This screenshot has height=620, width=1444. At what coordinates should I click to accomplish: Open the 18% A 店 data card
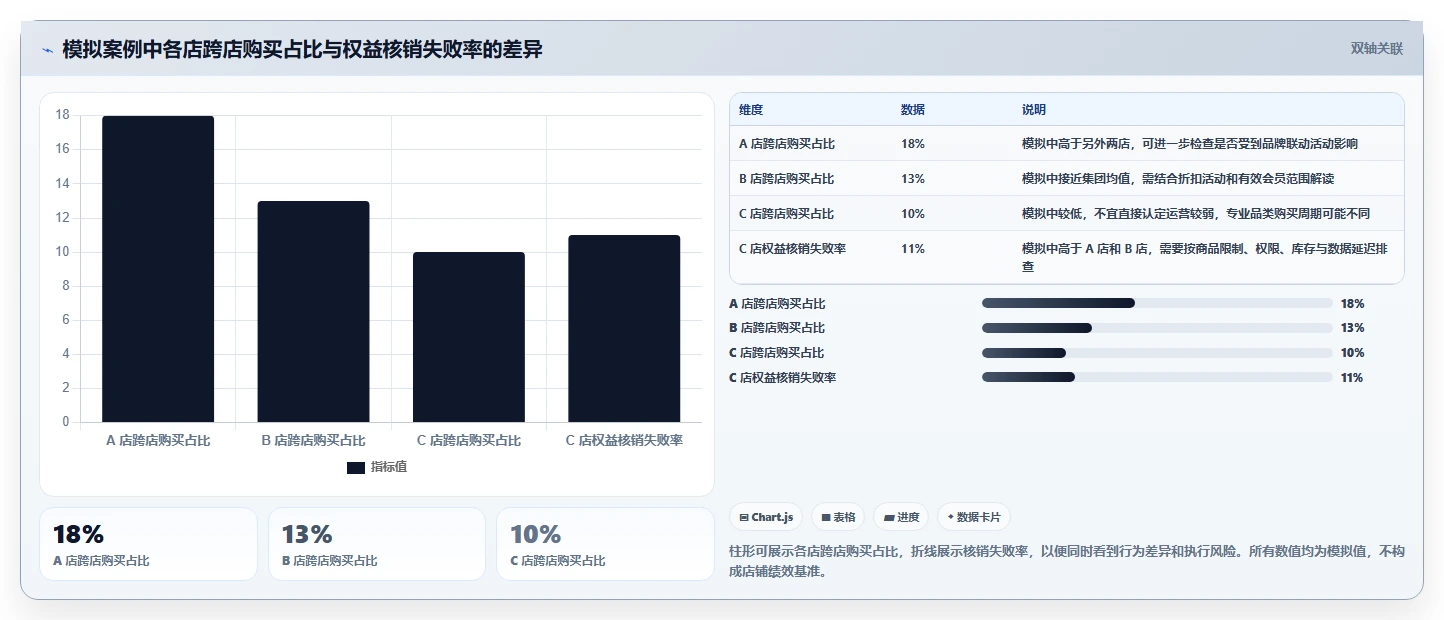[x=148, y=544]
